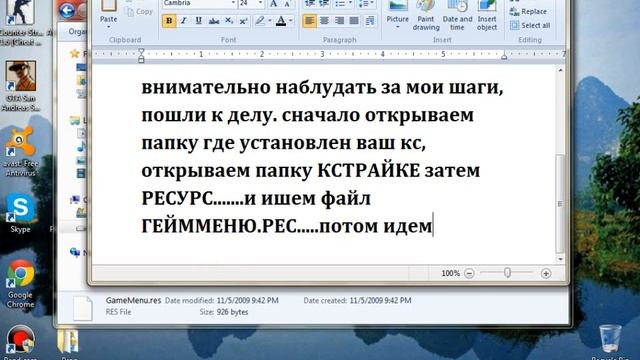Click the Skype desktop shortcut
This screenshot has width=640, height=360.
click(20, 214)
